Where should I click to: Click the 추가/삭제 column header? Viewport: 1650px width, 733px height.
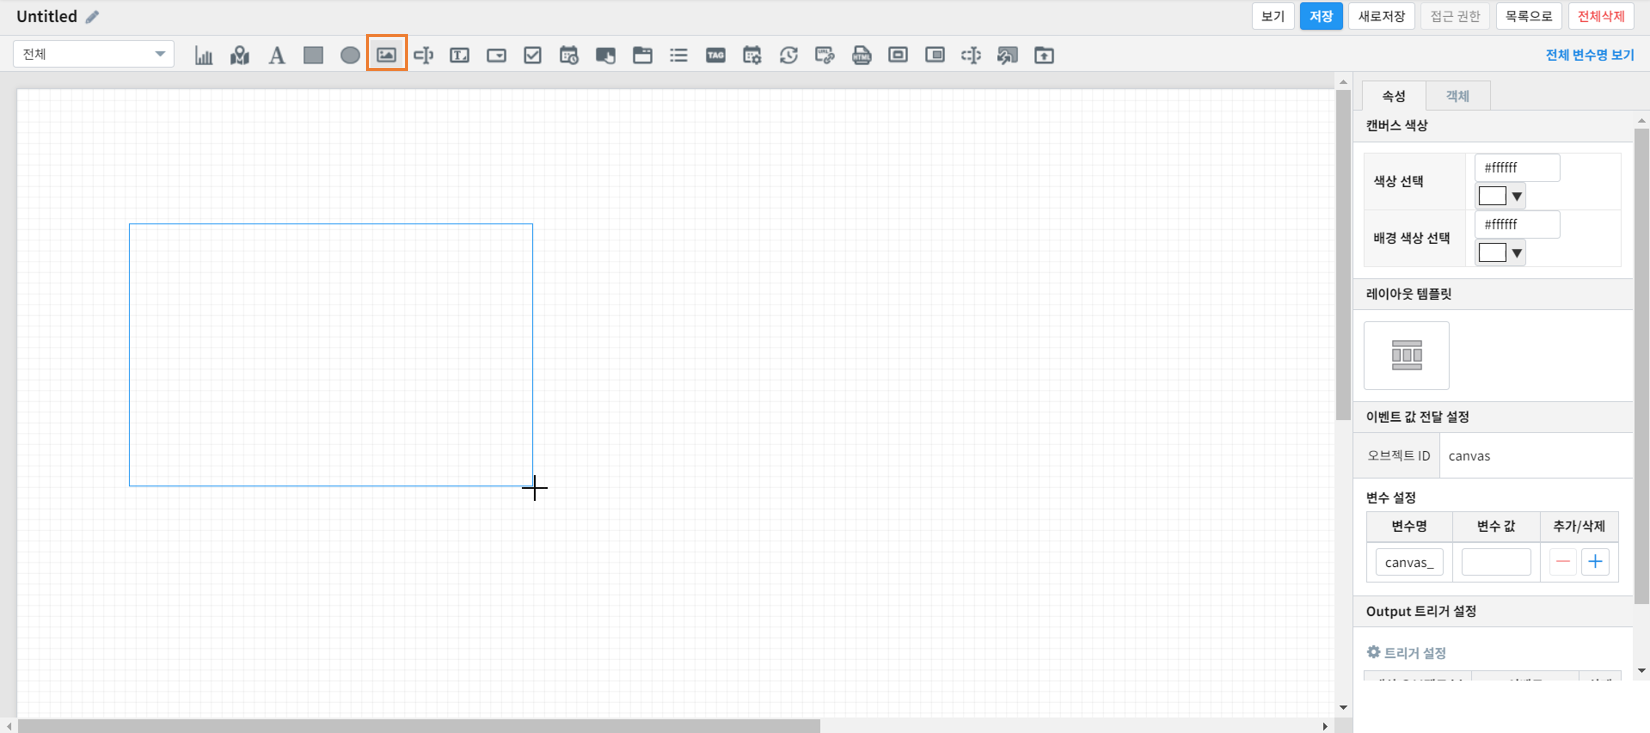coord(1579,526)
